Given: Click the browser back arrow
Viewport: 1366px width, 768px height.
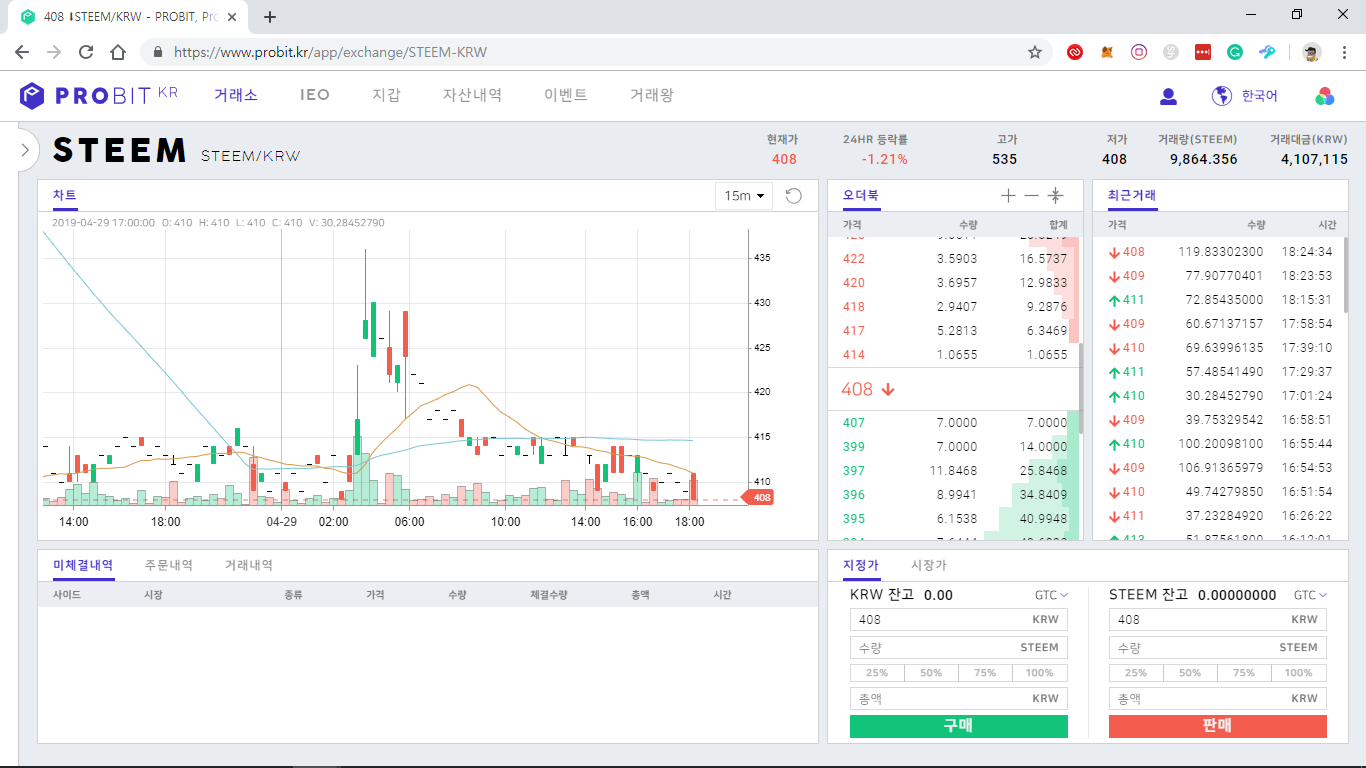Looking at the screenshot, I should pos(22,52).
